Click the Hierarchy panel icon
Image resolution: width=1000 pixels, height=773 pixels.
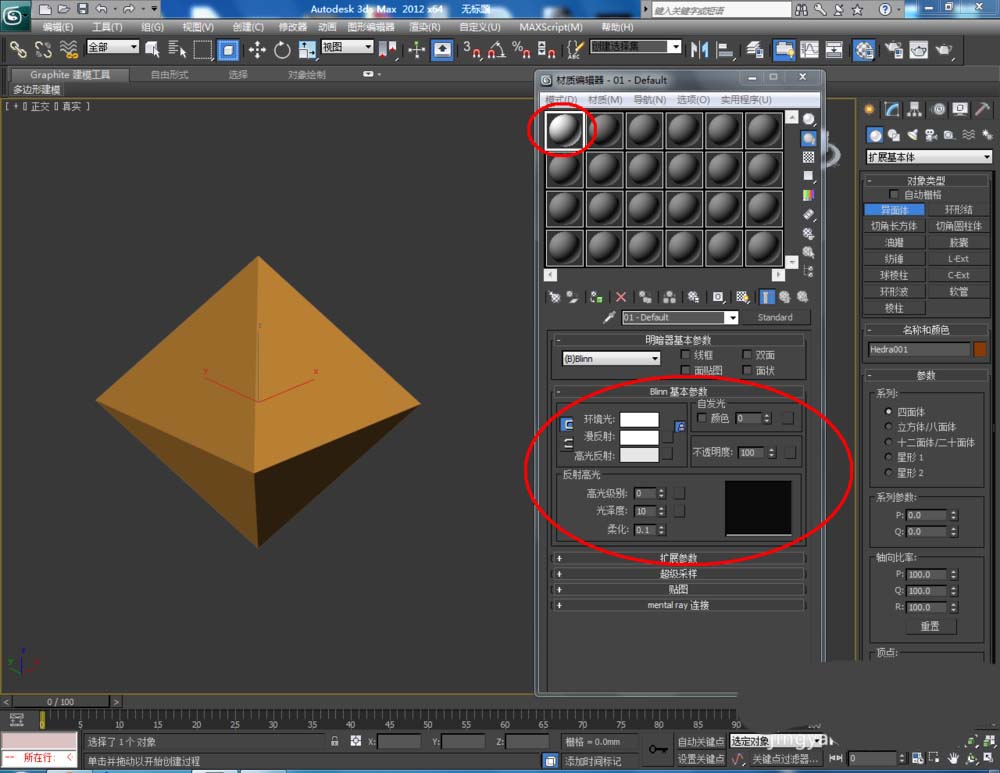tap(915, 109)
